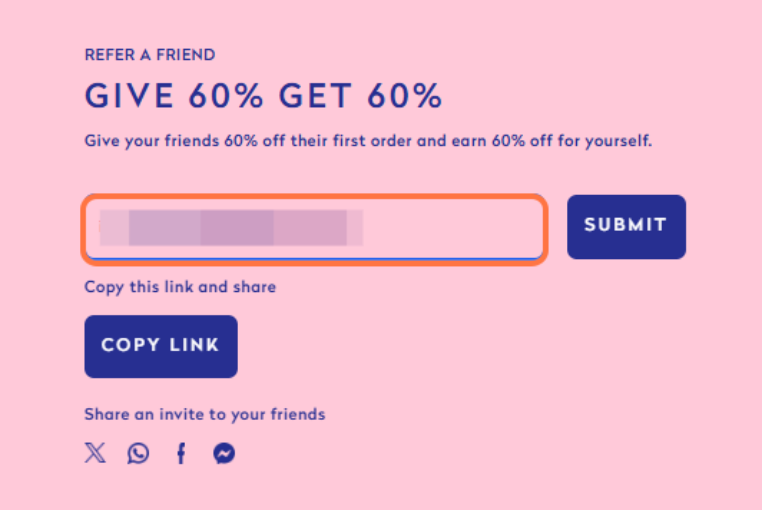
Task: Open the X social share option
Action: click(95, 453)
